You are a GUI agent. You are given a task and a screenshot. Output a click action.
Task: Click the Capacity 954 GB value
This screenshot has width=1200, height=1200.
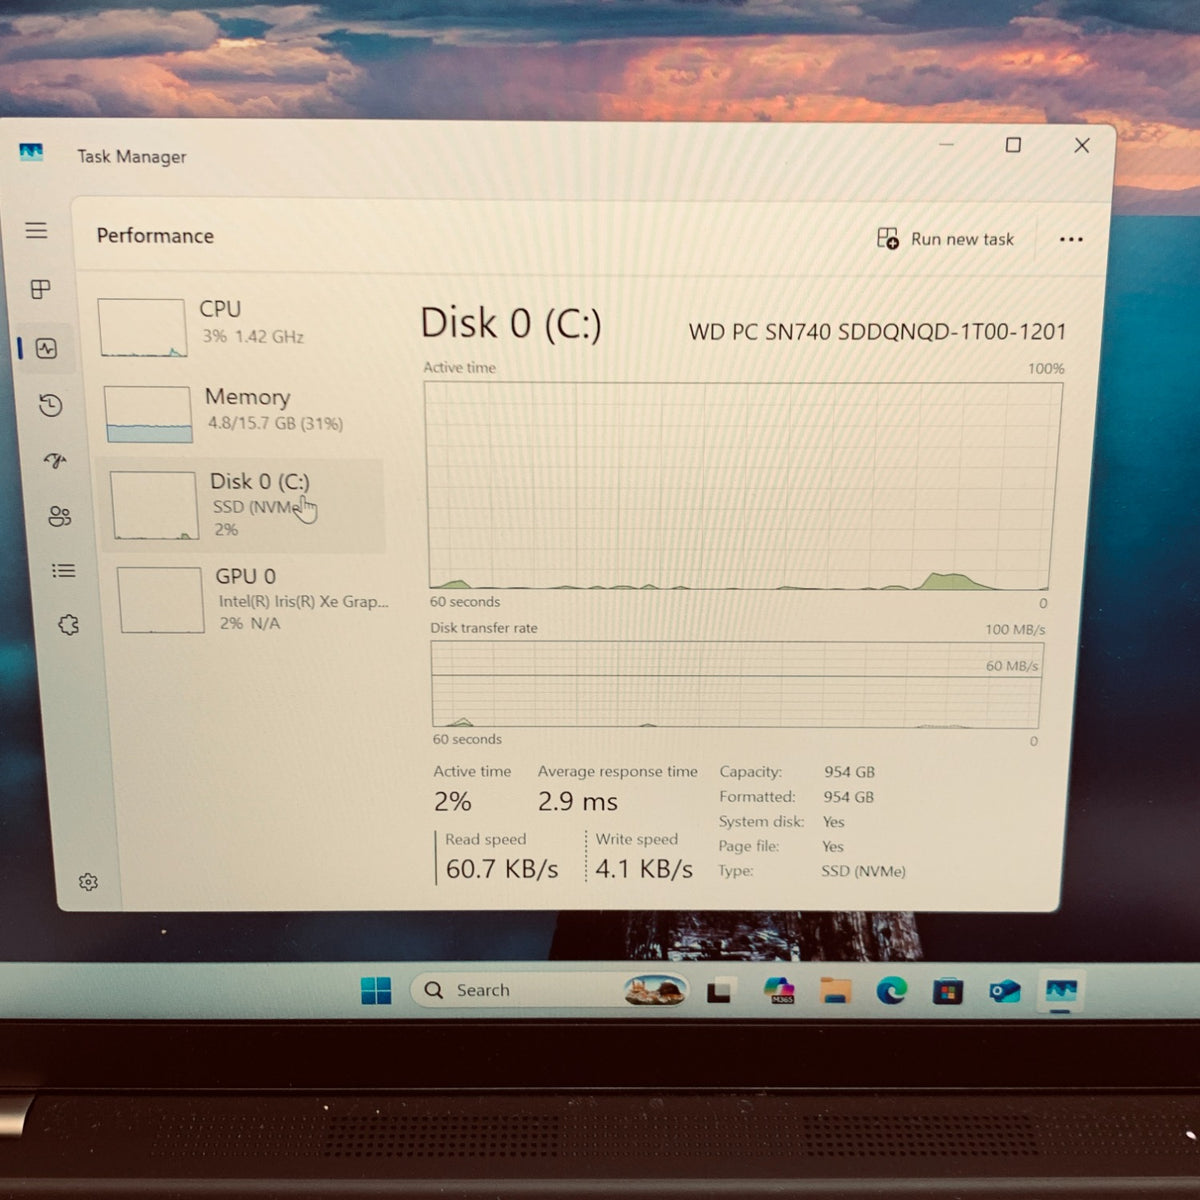coord(849,772)
